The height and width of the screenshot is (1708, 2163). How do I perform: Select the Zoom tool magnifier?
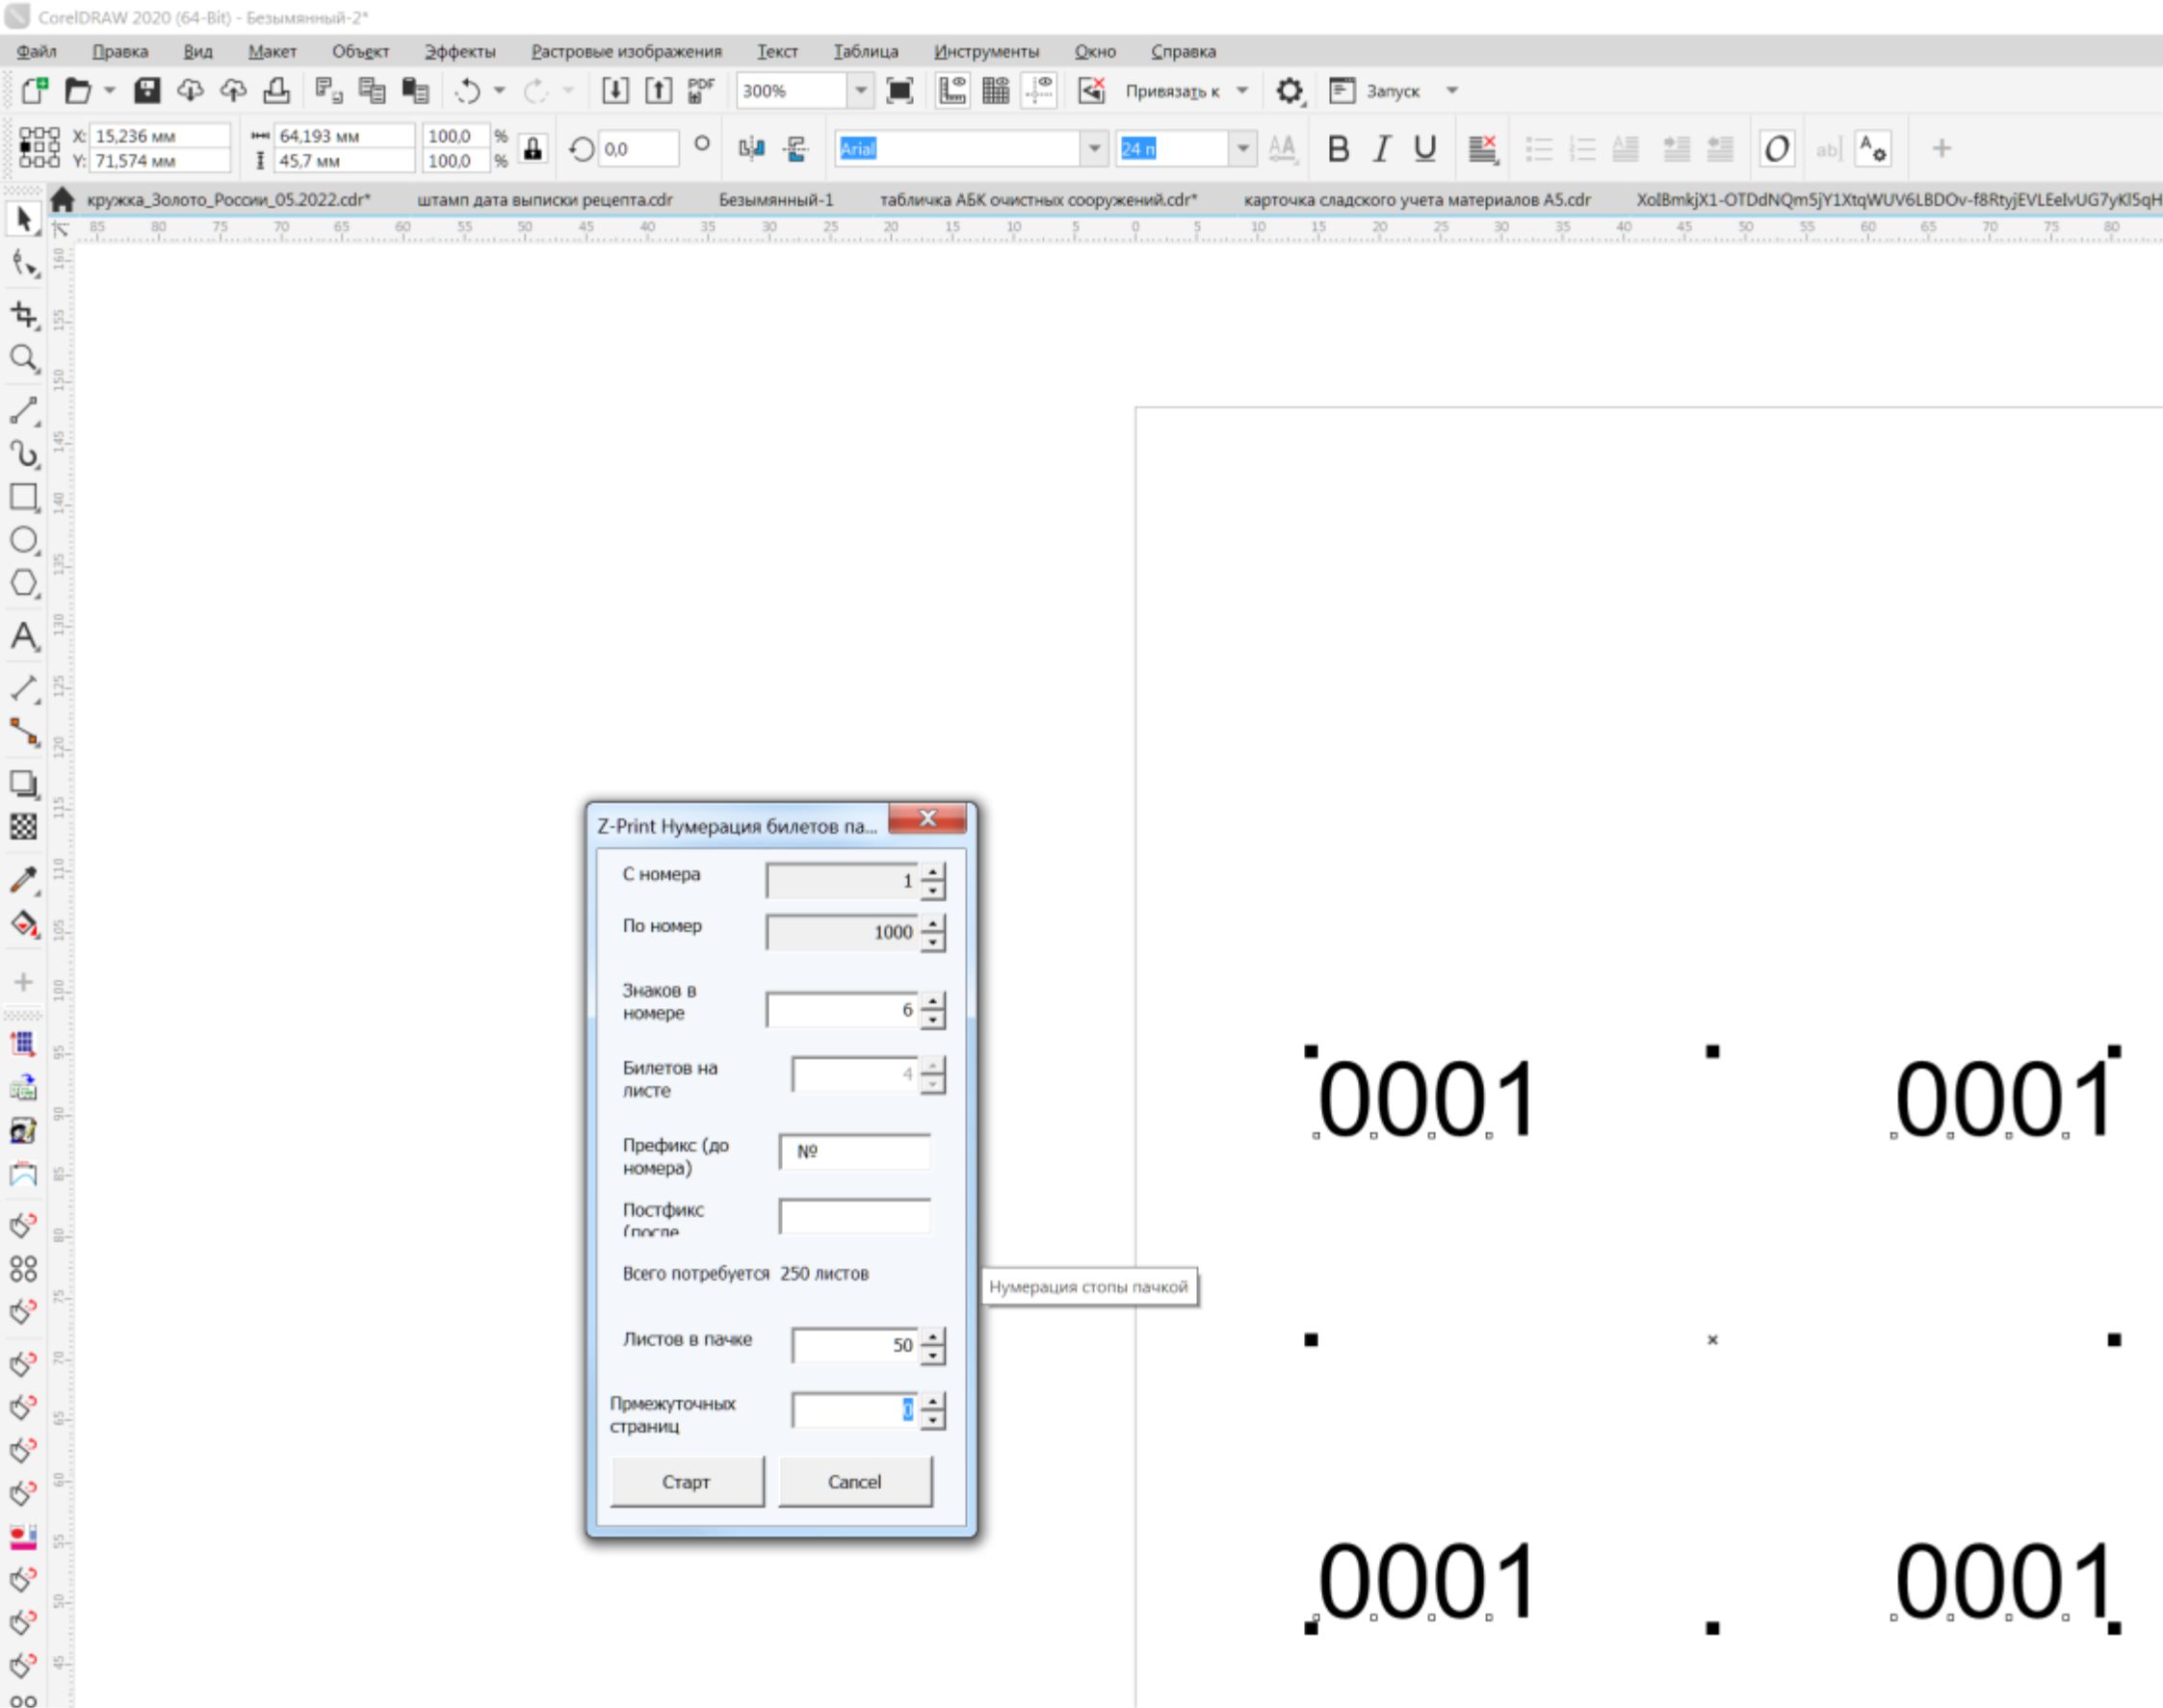pyautogui.click(x=24, y=359)
